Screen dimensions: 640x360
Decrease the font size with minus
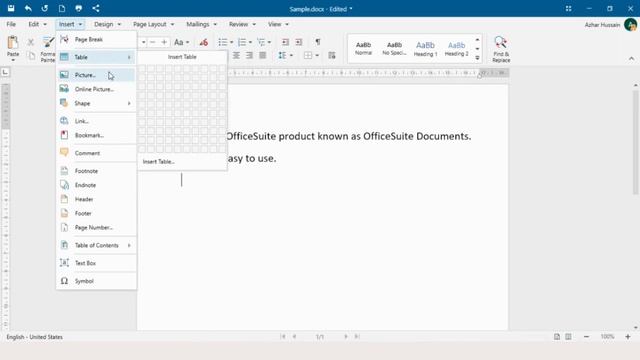click(153, 42)
